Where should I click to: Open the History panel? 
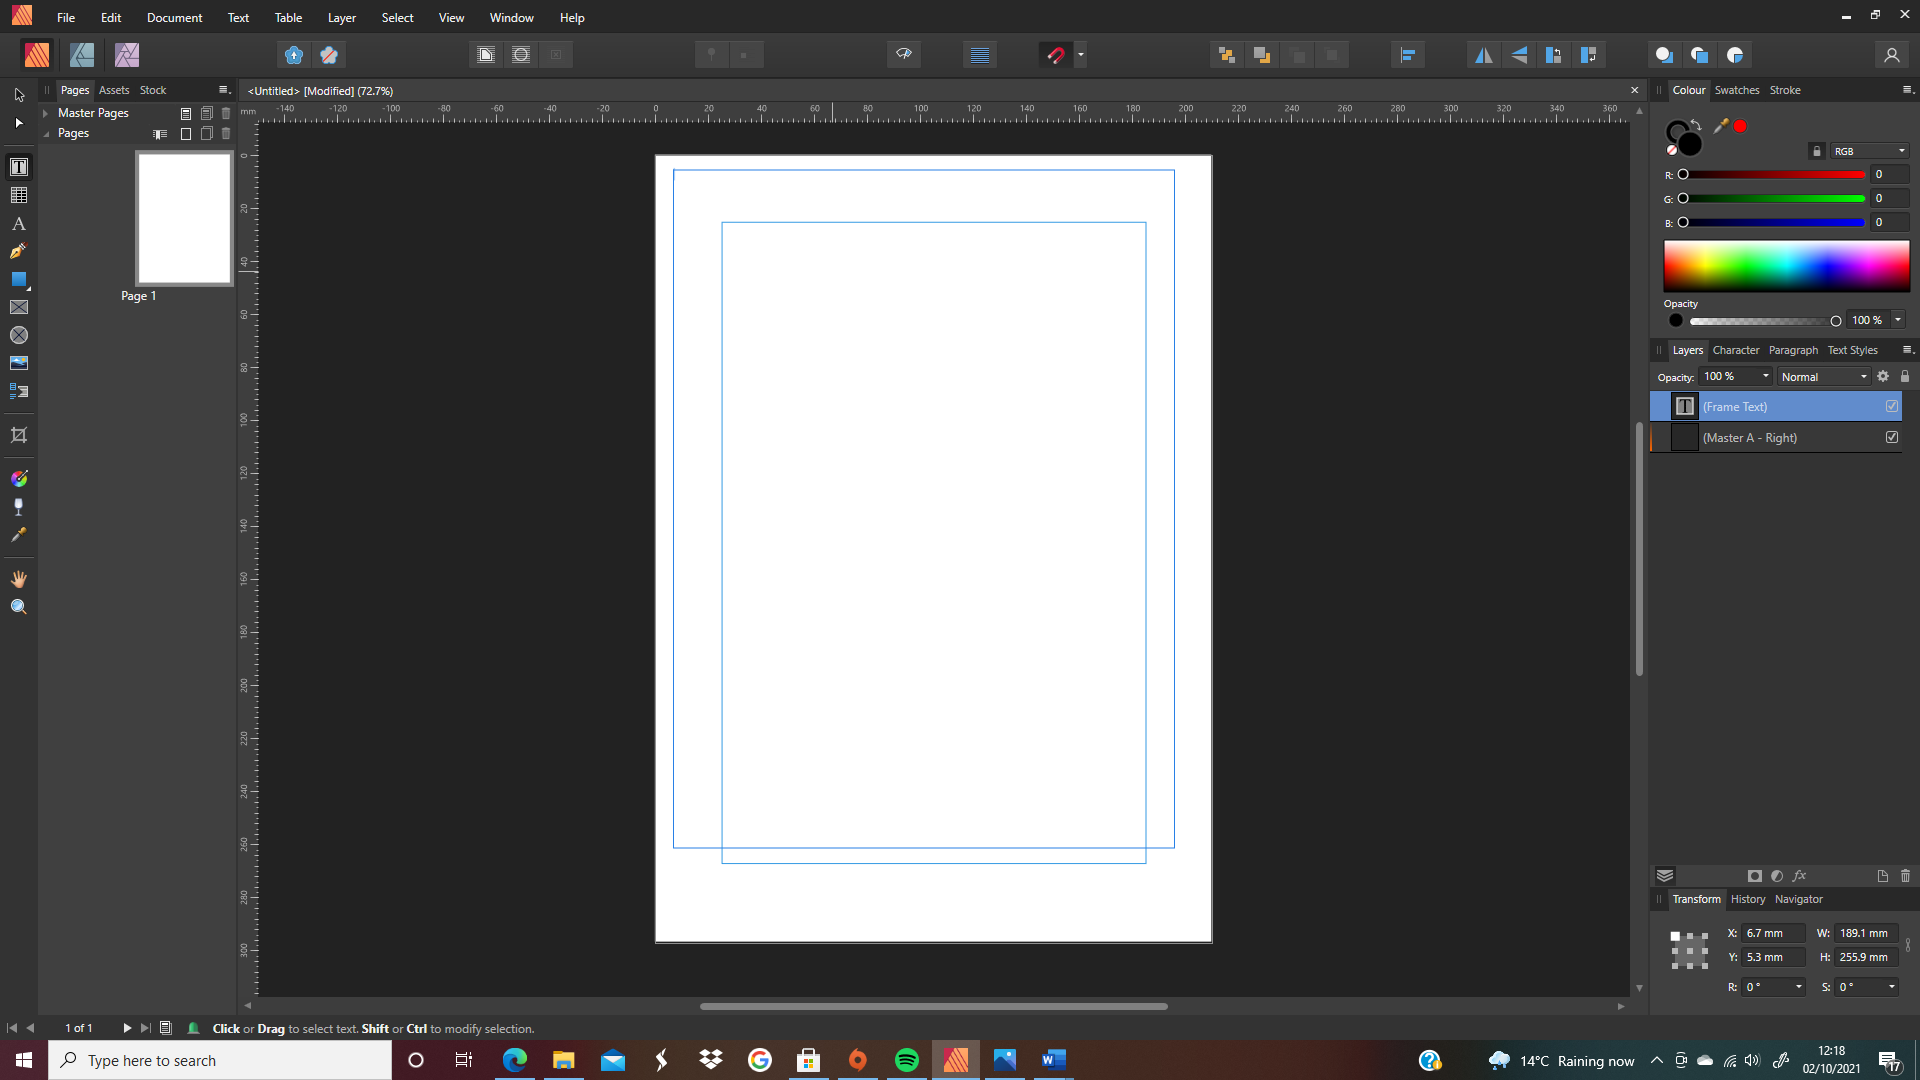(x=1747, y=899)
